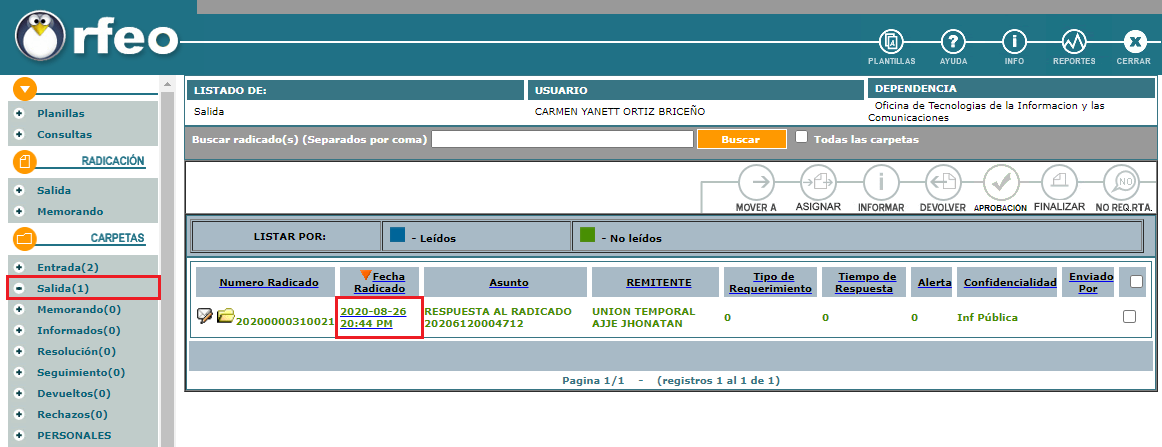Screen dimensions: 1162x447
Task: Expand the Entrada(2) folder
Action: 20,267
